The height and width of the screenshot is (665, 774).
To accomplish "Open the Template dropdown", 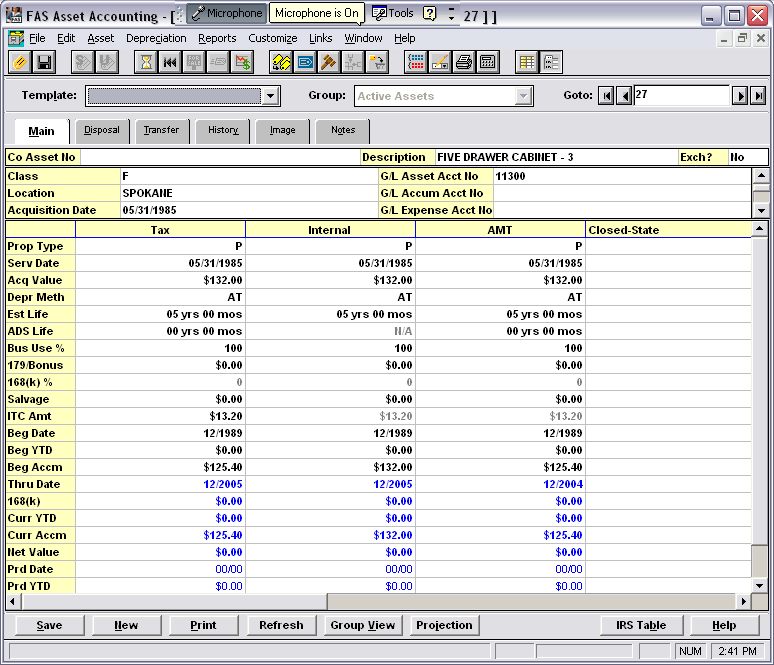I will (x=271, y=96).
